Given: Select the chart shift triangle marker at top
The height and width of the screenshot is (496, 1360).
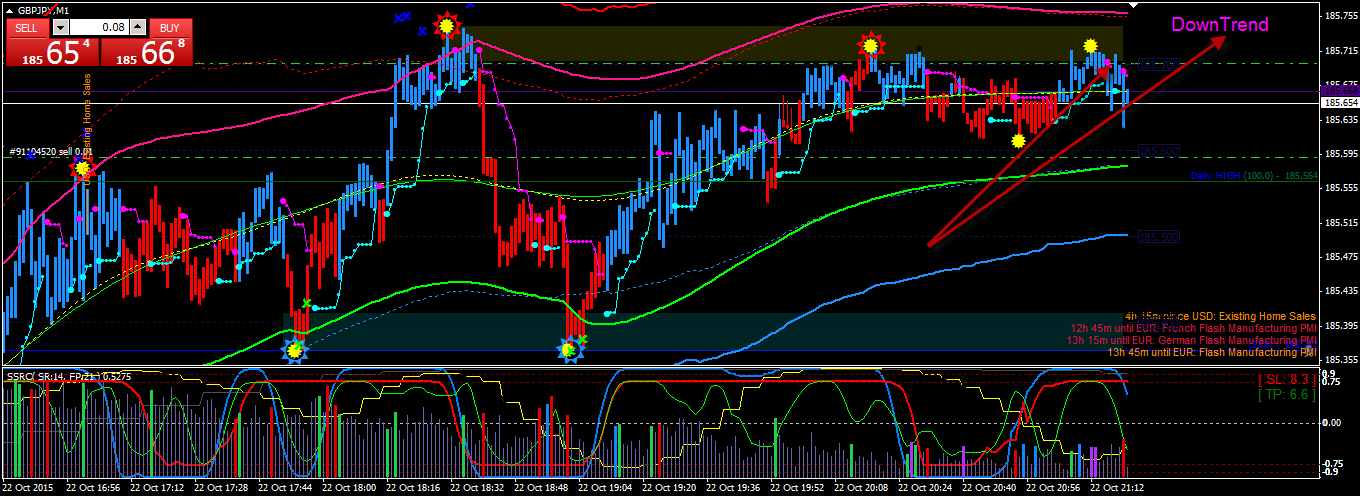Looking at the screenshot, I should 1132,6.
